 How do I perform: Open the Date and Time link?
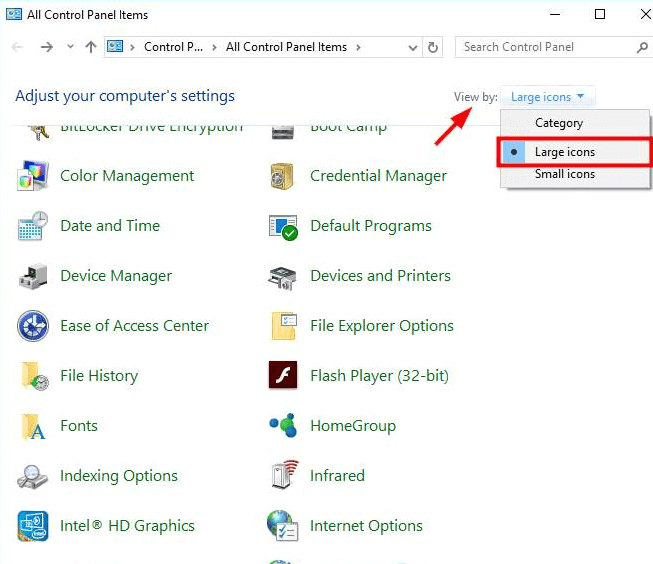pos(110,226)
